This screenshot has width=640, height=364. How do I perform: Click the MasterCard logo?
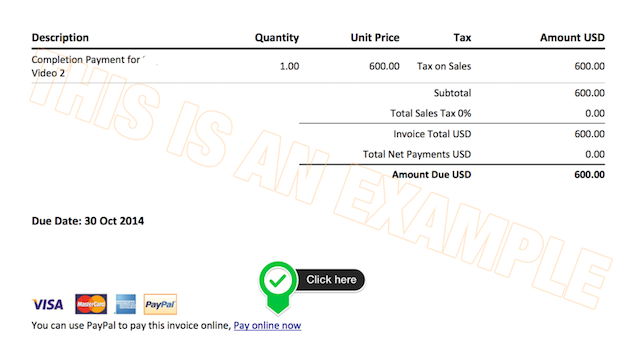tap(91, 304)
